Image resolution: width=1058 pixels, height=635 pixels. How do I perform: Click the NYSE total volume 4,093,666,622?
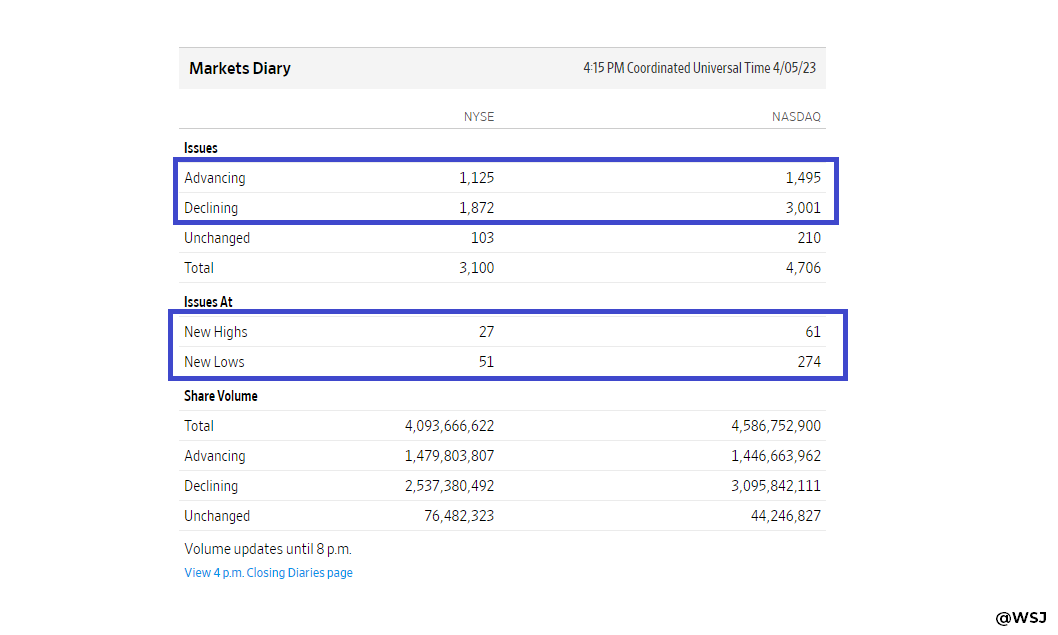(x=449, y=426)
